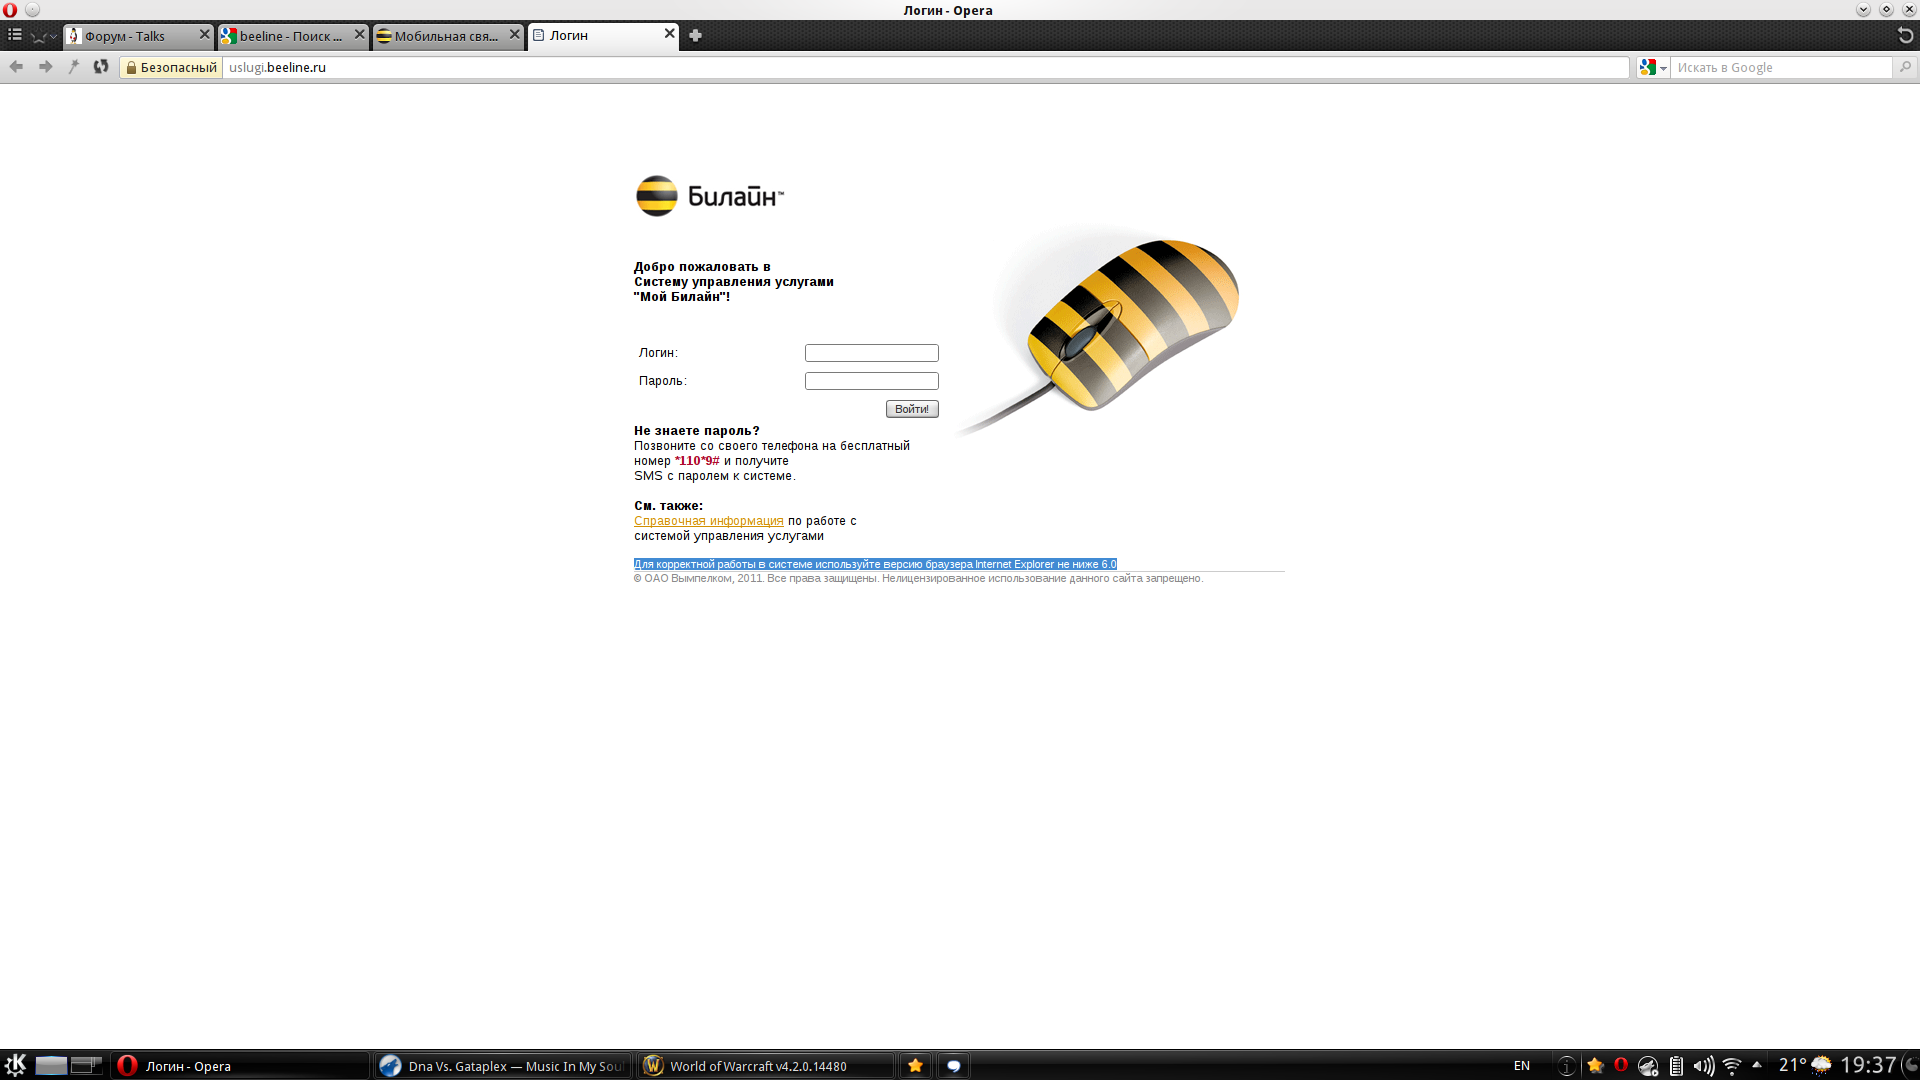This screenshot has height=1080, width=1920.
Task: Click the chat bubble taskbar button
Action: click(x=954, y=1066)
